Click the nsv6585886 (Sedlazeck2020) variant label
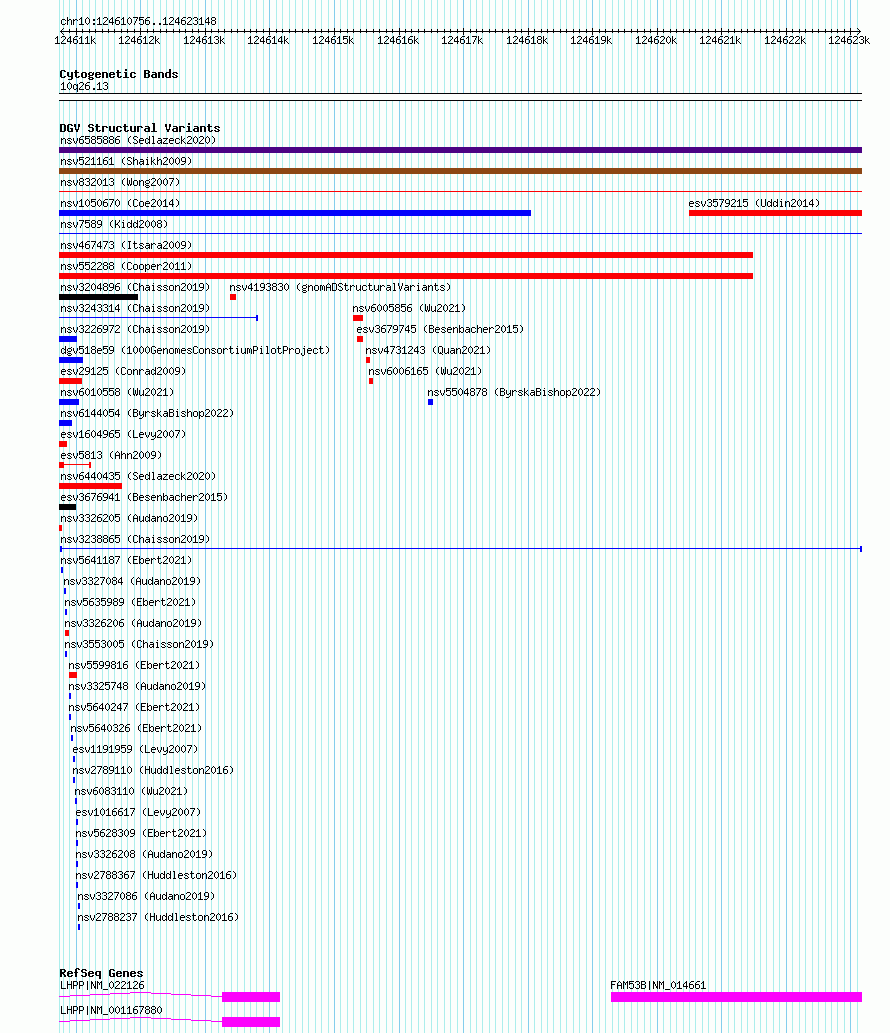This screenshot has width=890, height=1033. coord(138,140)
